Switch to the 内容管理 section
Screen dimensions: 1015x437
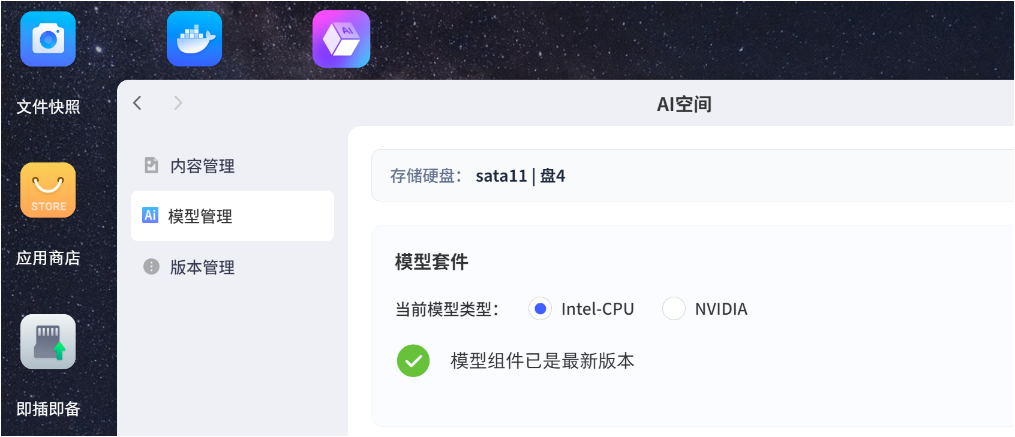(x=202, y=165)
